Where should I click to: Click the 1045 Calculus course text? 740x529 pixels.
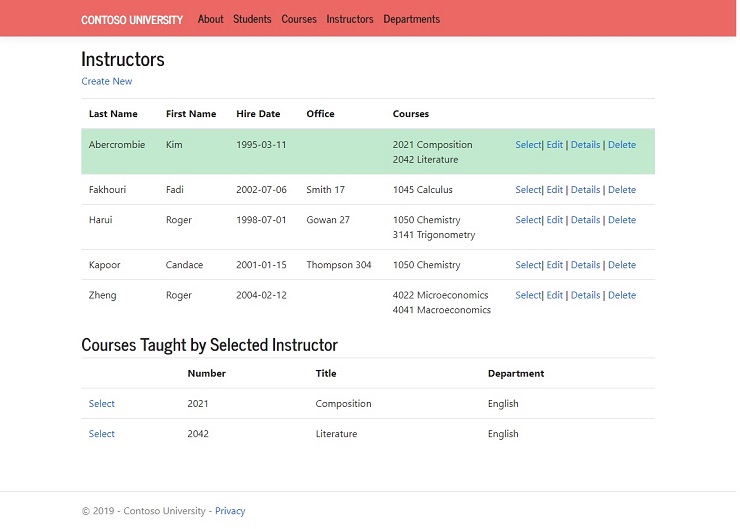422,190
